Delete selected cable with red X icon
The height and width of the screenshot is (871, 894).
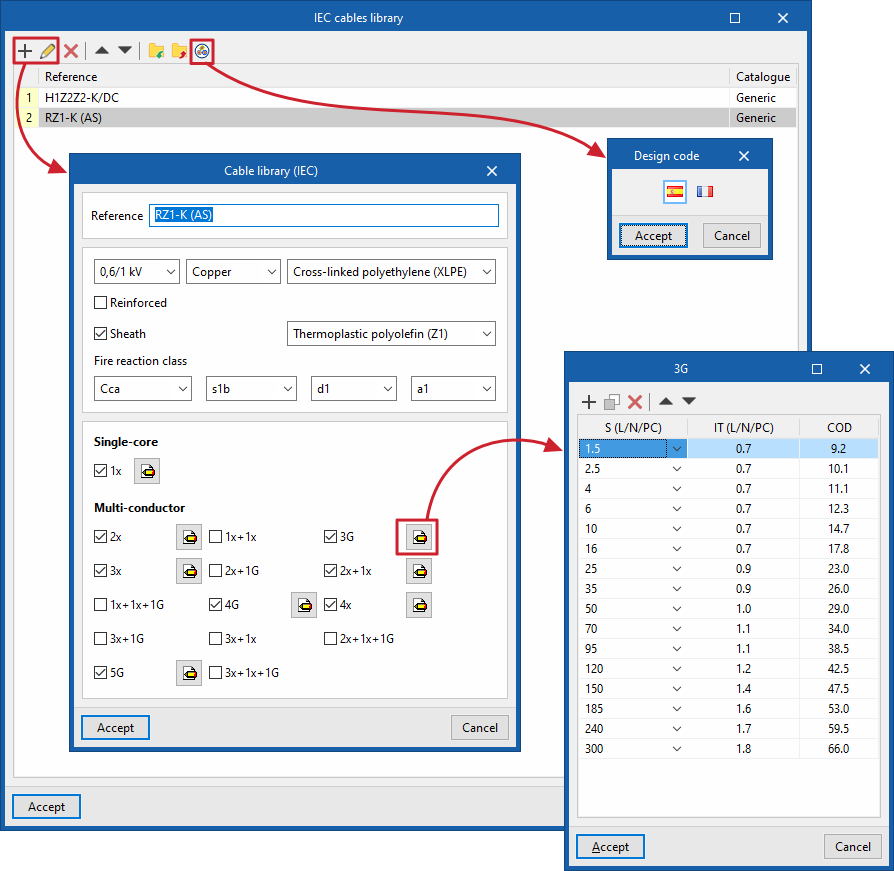[x=71, y=51]
